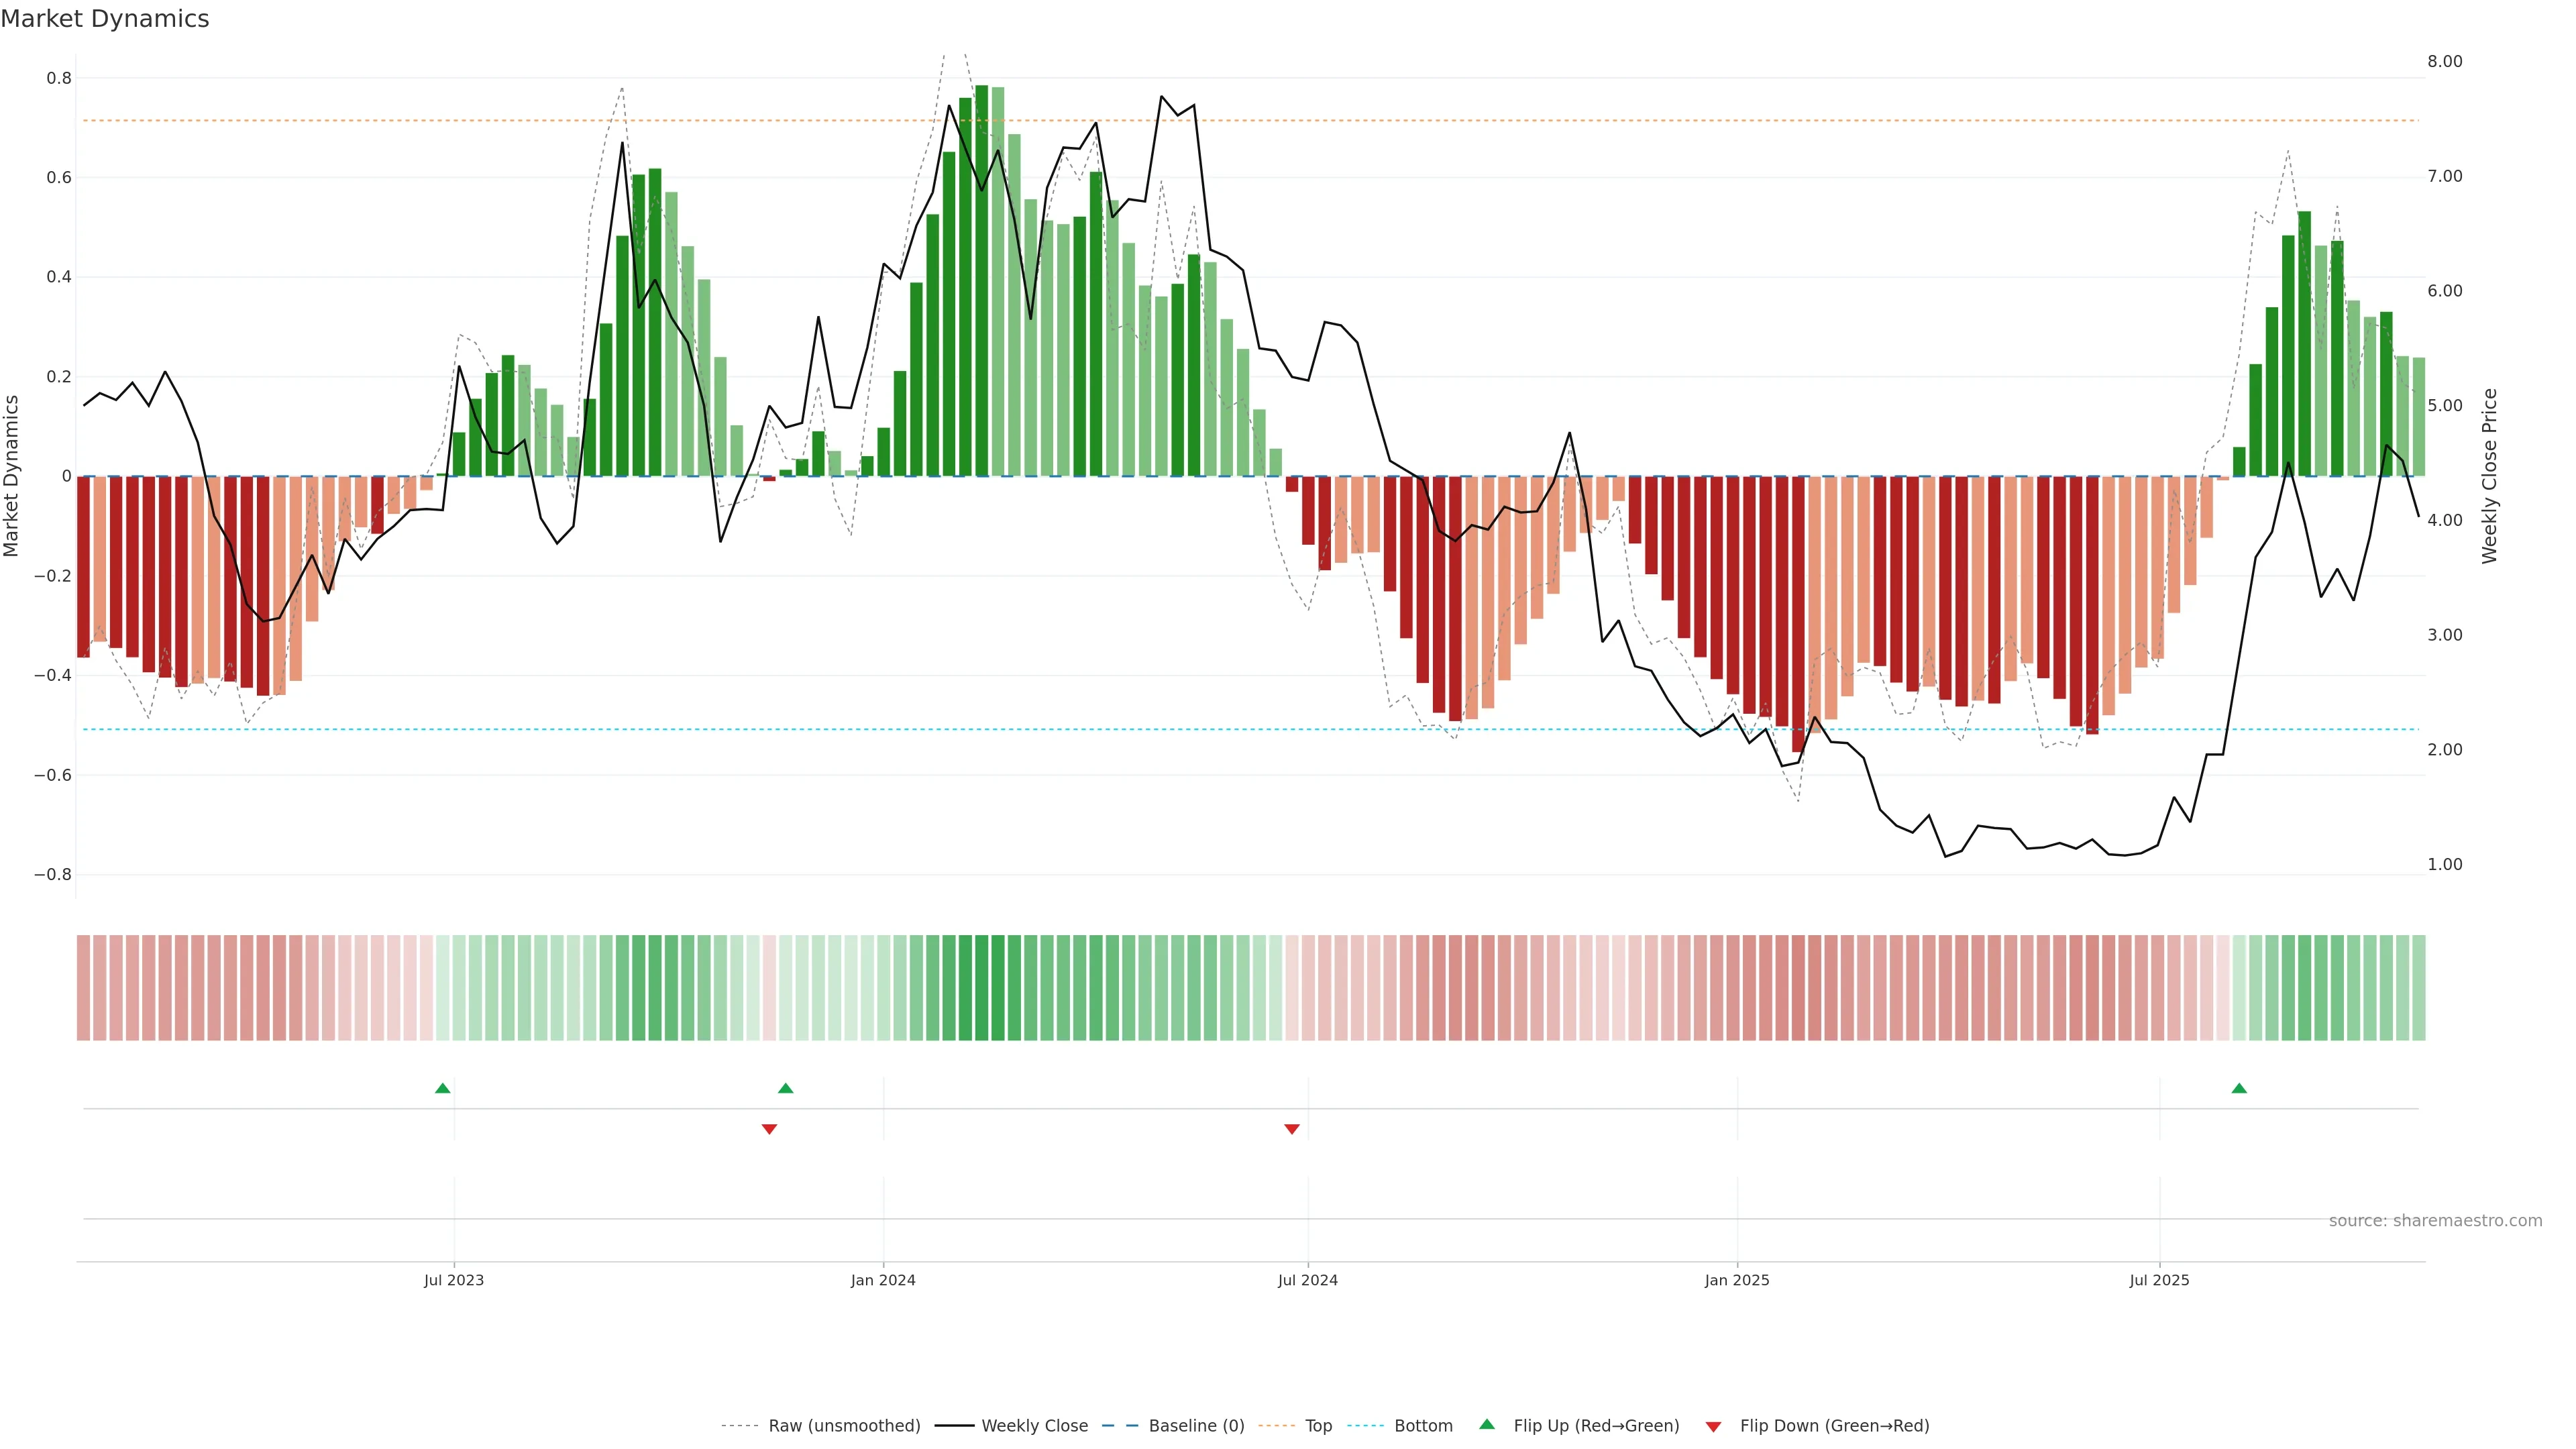Click the Weekly Close Price axis title
This screenshot has height=1449, width=2576.
[2489, 476]
